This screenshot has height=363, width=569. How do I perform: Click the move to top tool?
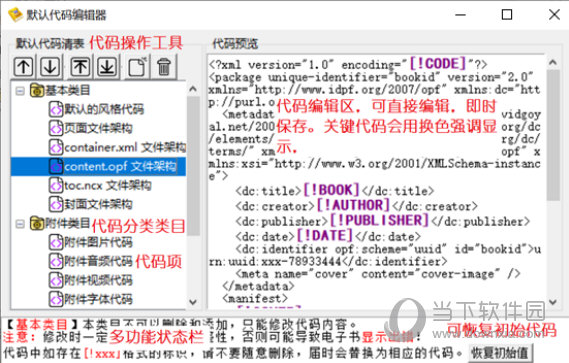pos(80,67)
